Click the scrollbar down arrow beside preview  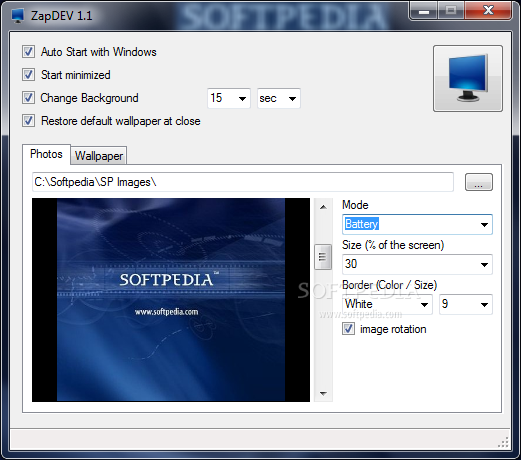click(x=323, y=394)
